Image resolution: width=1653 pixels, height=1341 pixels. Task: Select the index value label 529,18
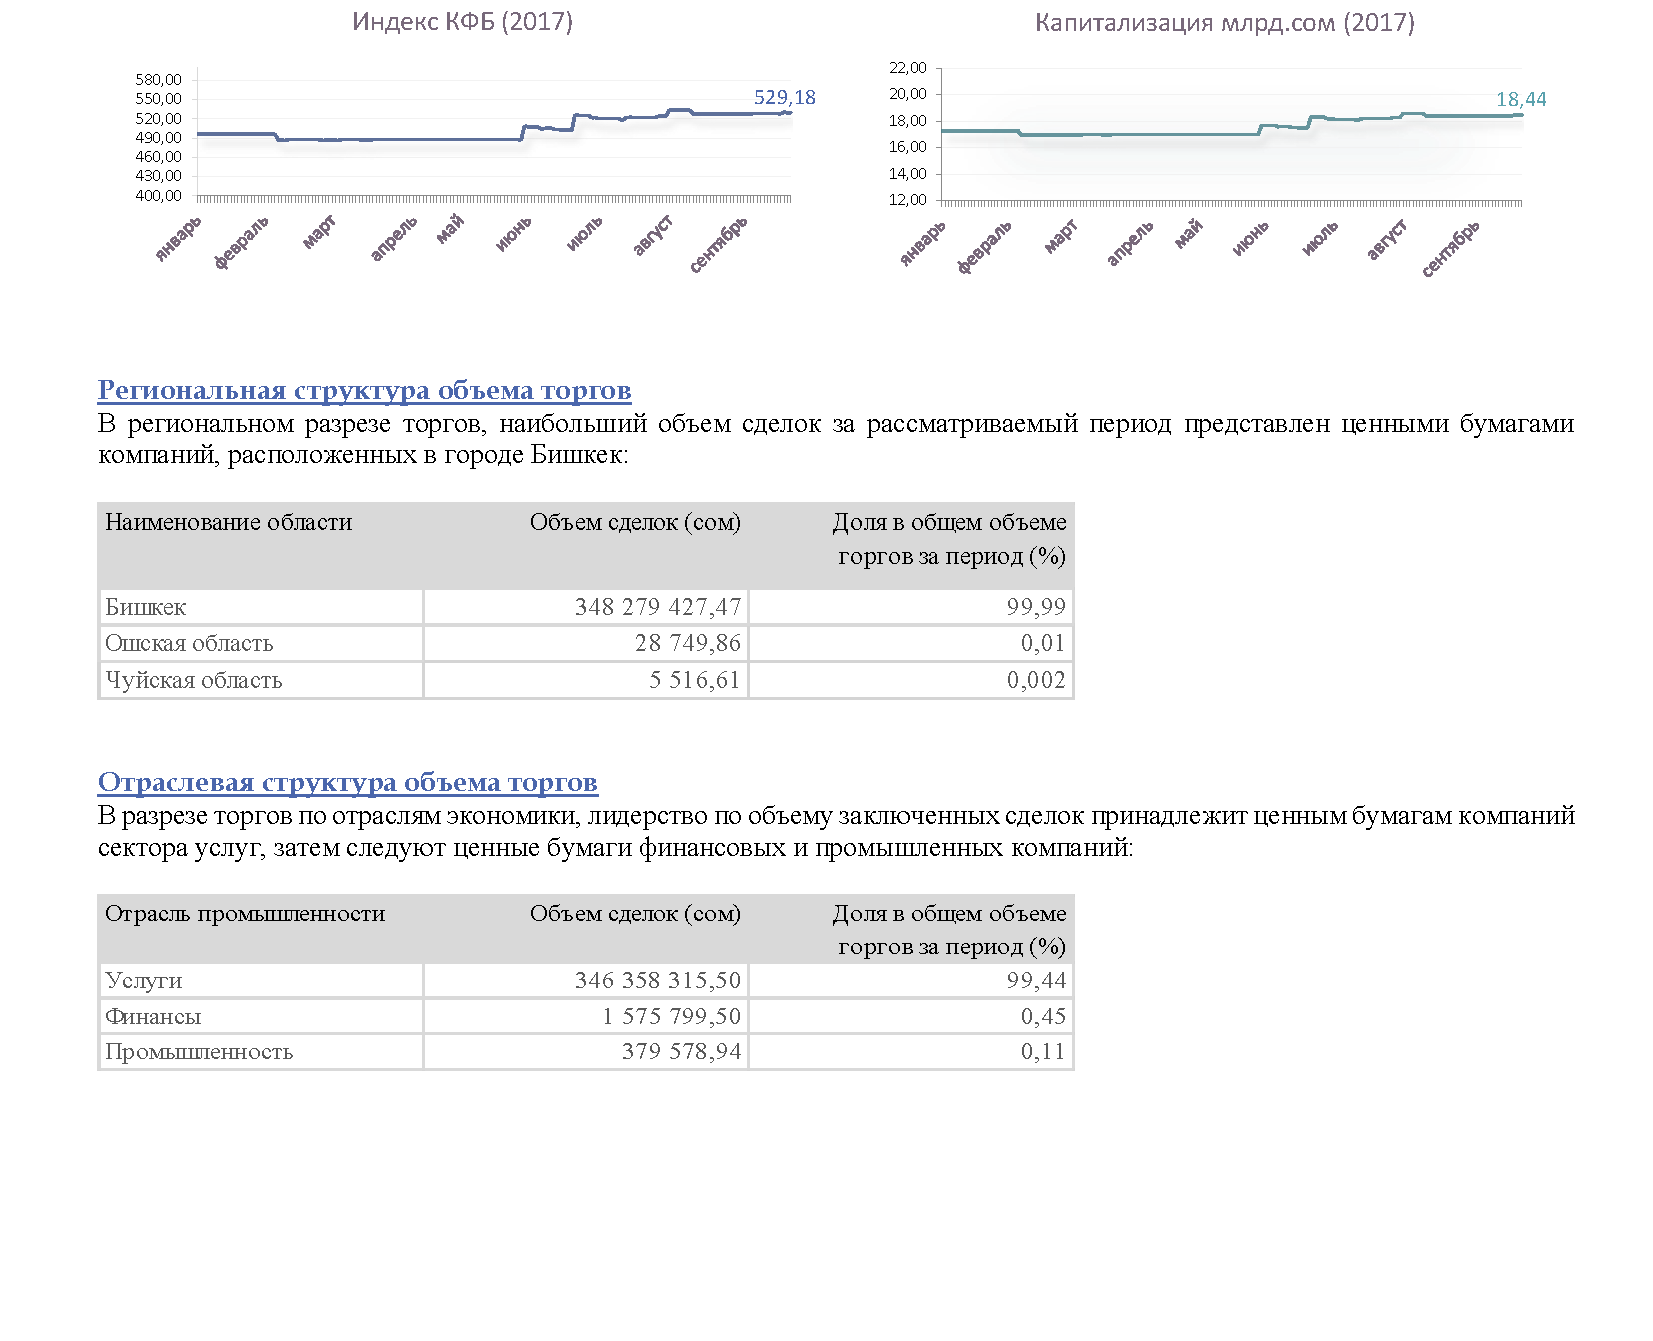(x=784, y=97)
